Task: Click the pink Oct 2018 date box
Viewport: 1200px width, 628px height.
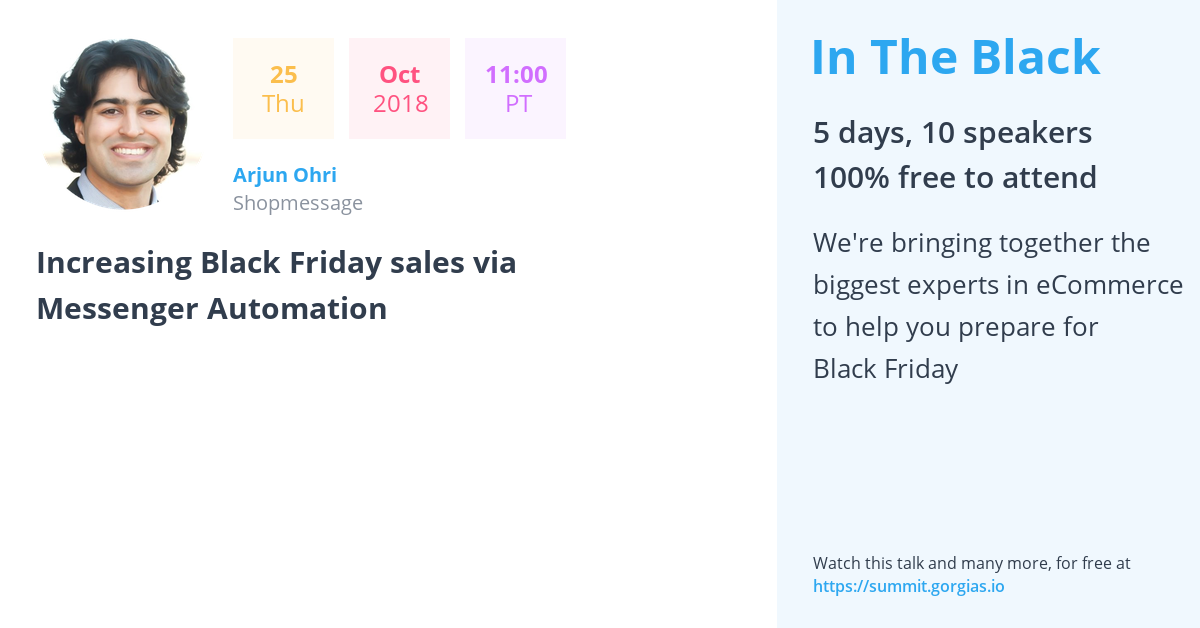Action: (399, 89)
